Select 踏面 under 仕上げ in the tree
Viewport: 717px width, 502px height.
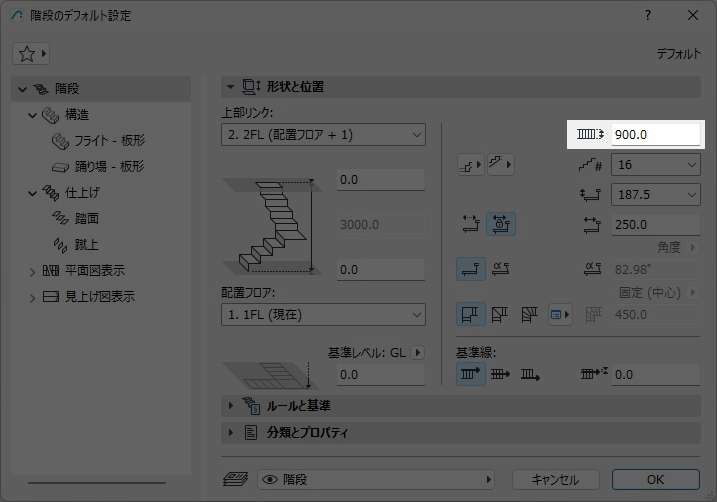click(87, 218)
